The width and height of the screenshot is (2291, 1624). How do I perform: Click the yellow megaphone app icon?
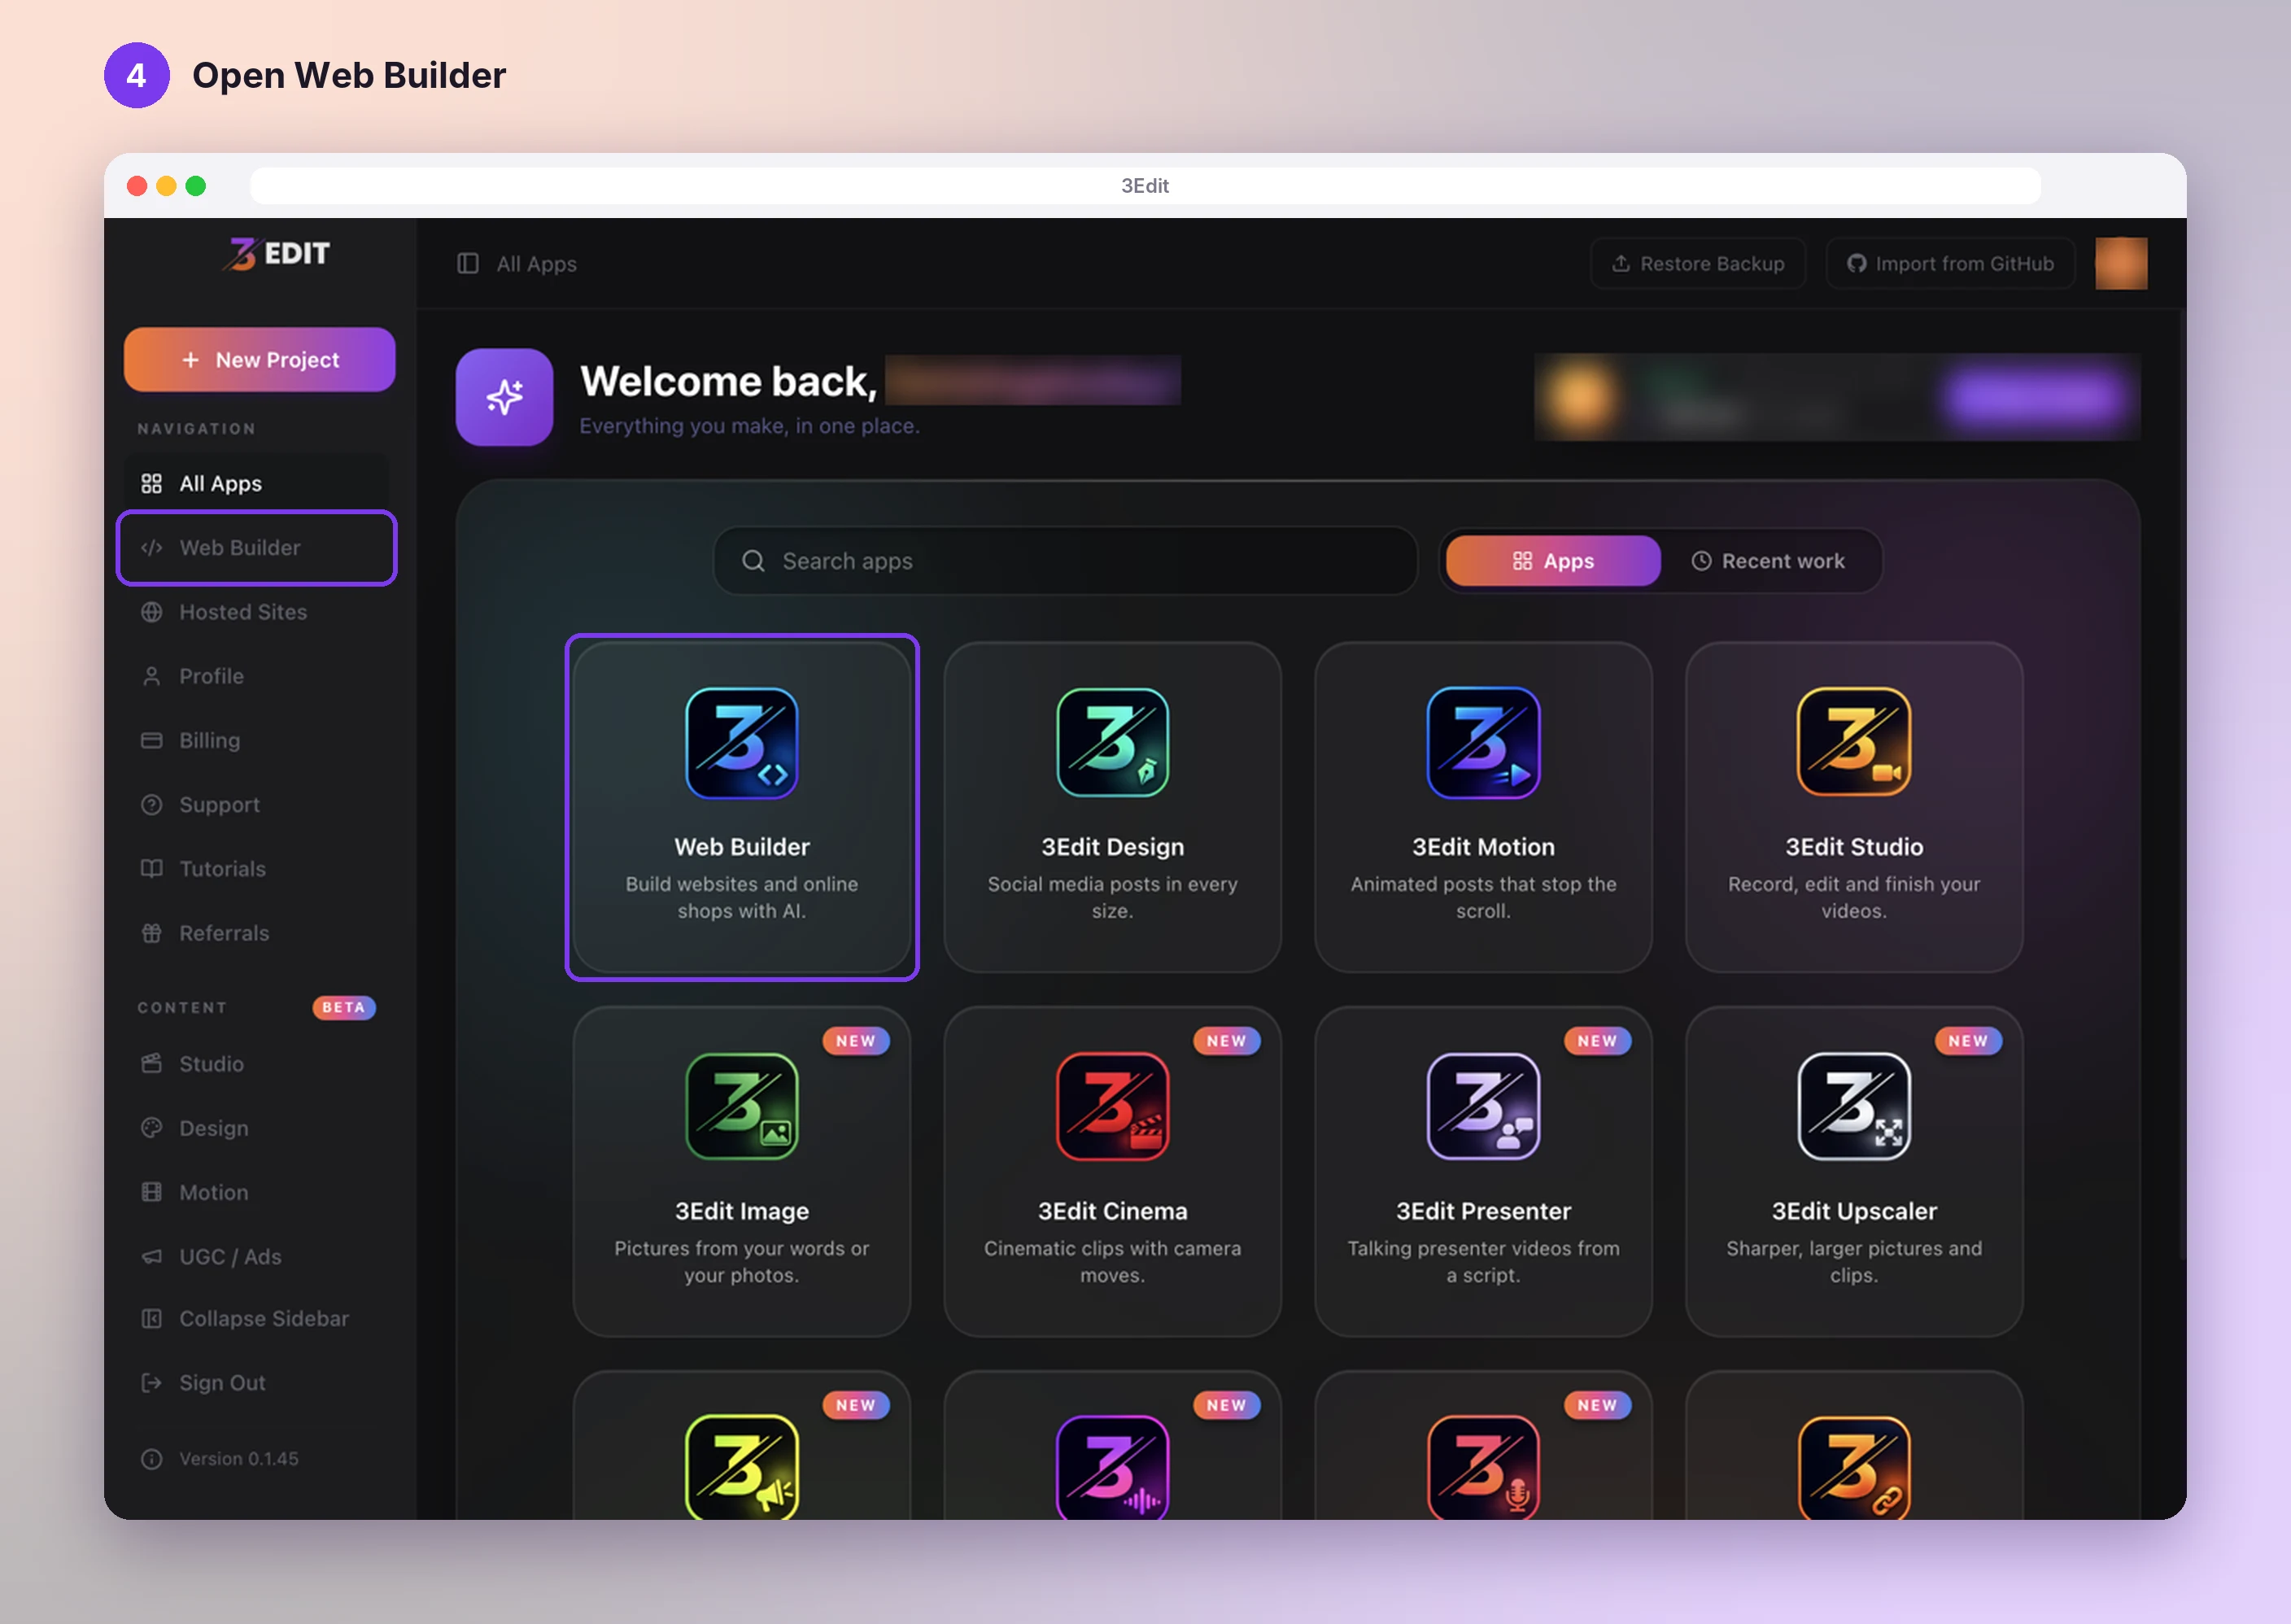click(741, 1466)
